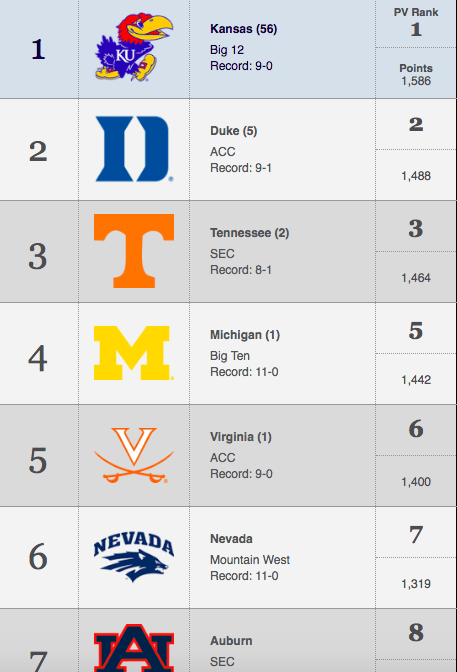
Task: Click the Tennessee (2) team name
Action: click(x=250, y=233)
